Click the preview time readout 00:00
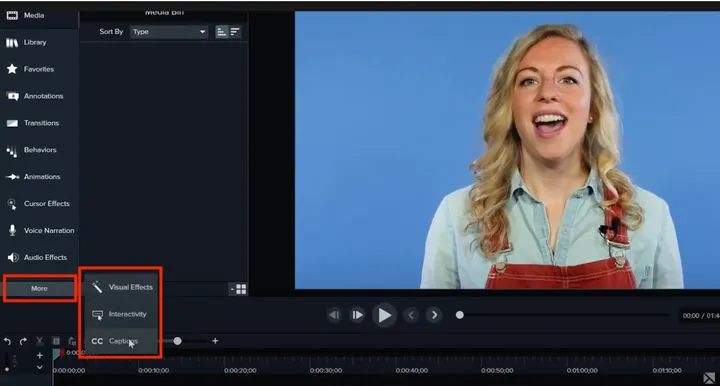720x386 pixels. (x=691, y=316)
